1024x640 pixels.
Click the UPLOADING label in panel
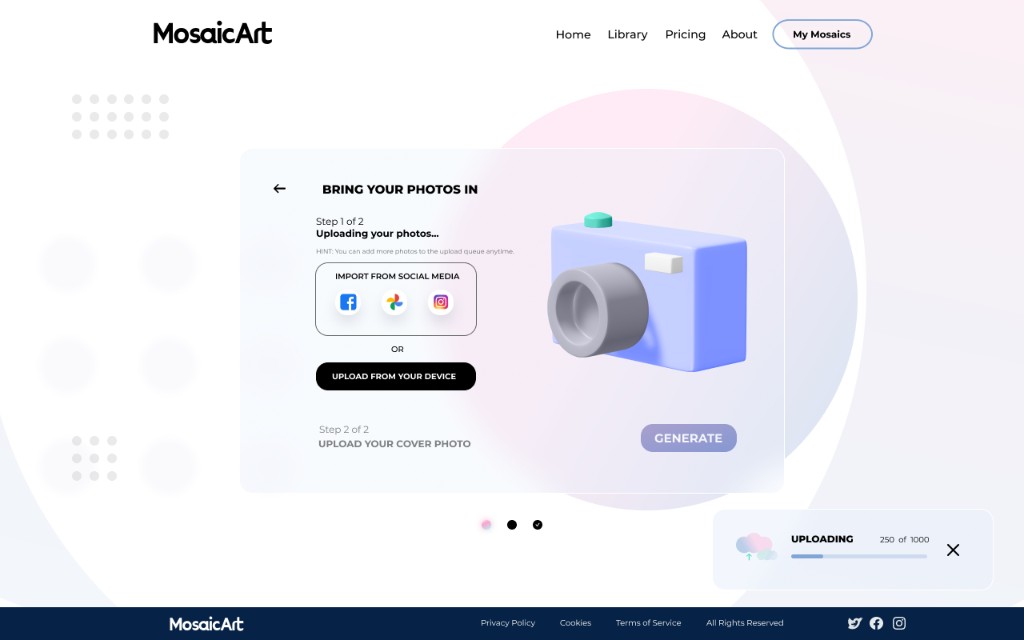click(x=822, y=539)
